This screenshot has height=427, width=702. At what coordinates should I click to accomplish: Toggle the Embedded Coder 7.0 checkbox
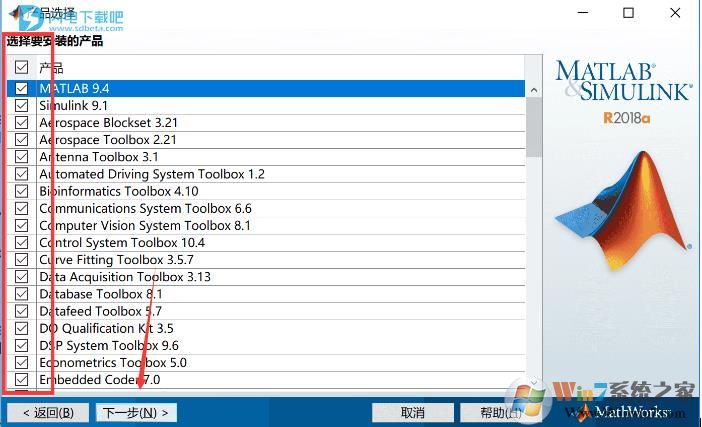[x=21, y=380]
